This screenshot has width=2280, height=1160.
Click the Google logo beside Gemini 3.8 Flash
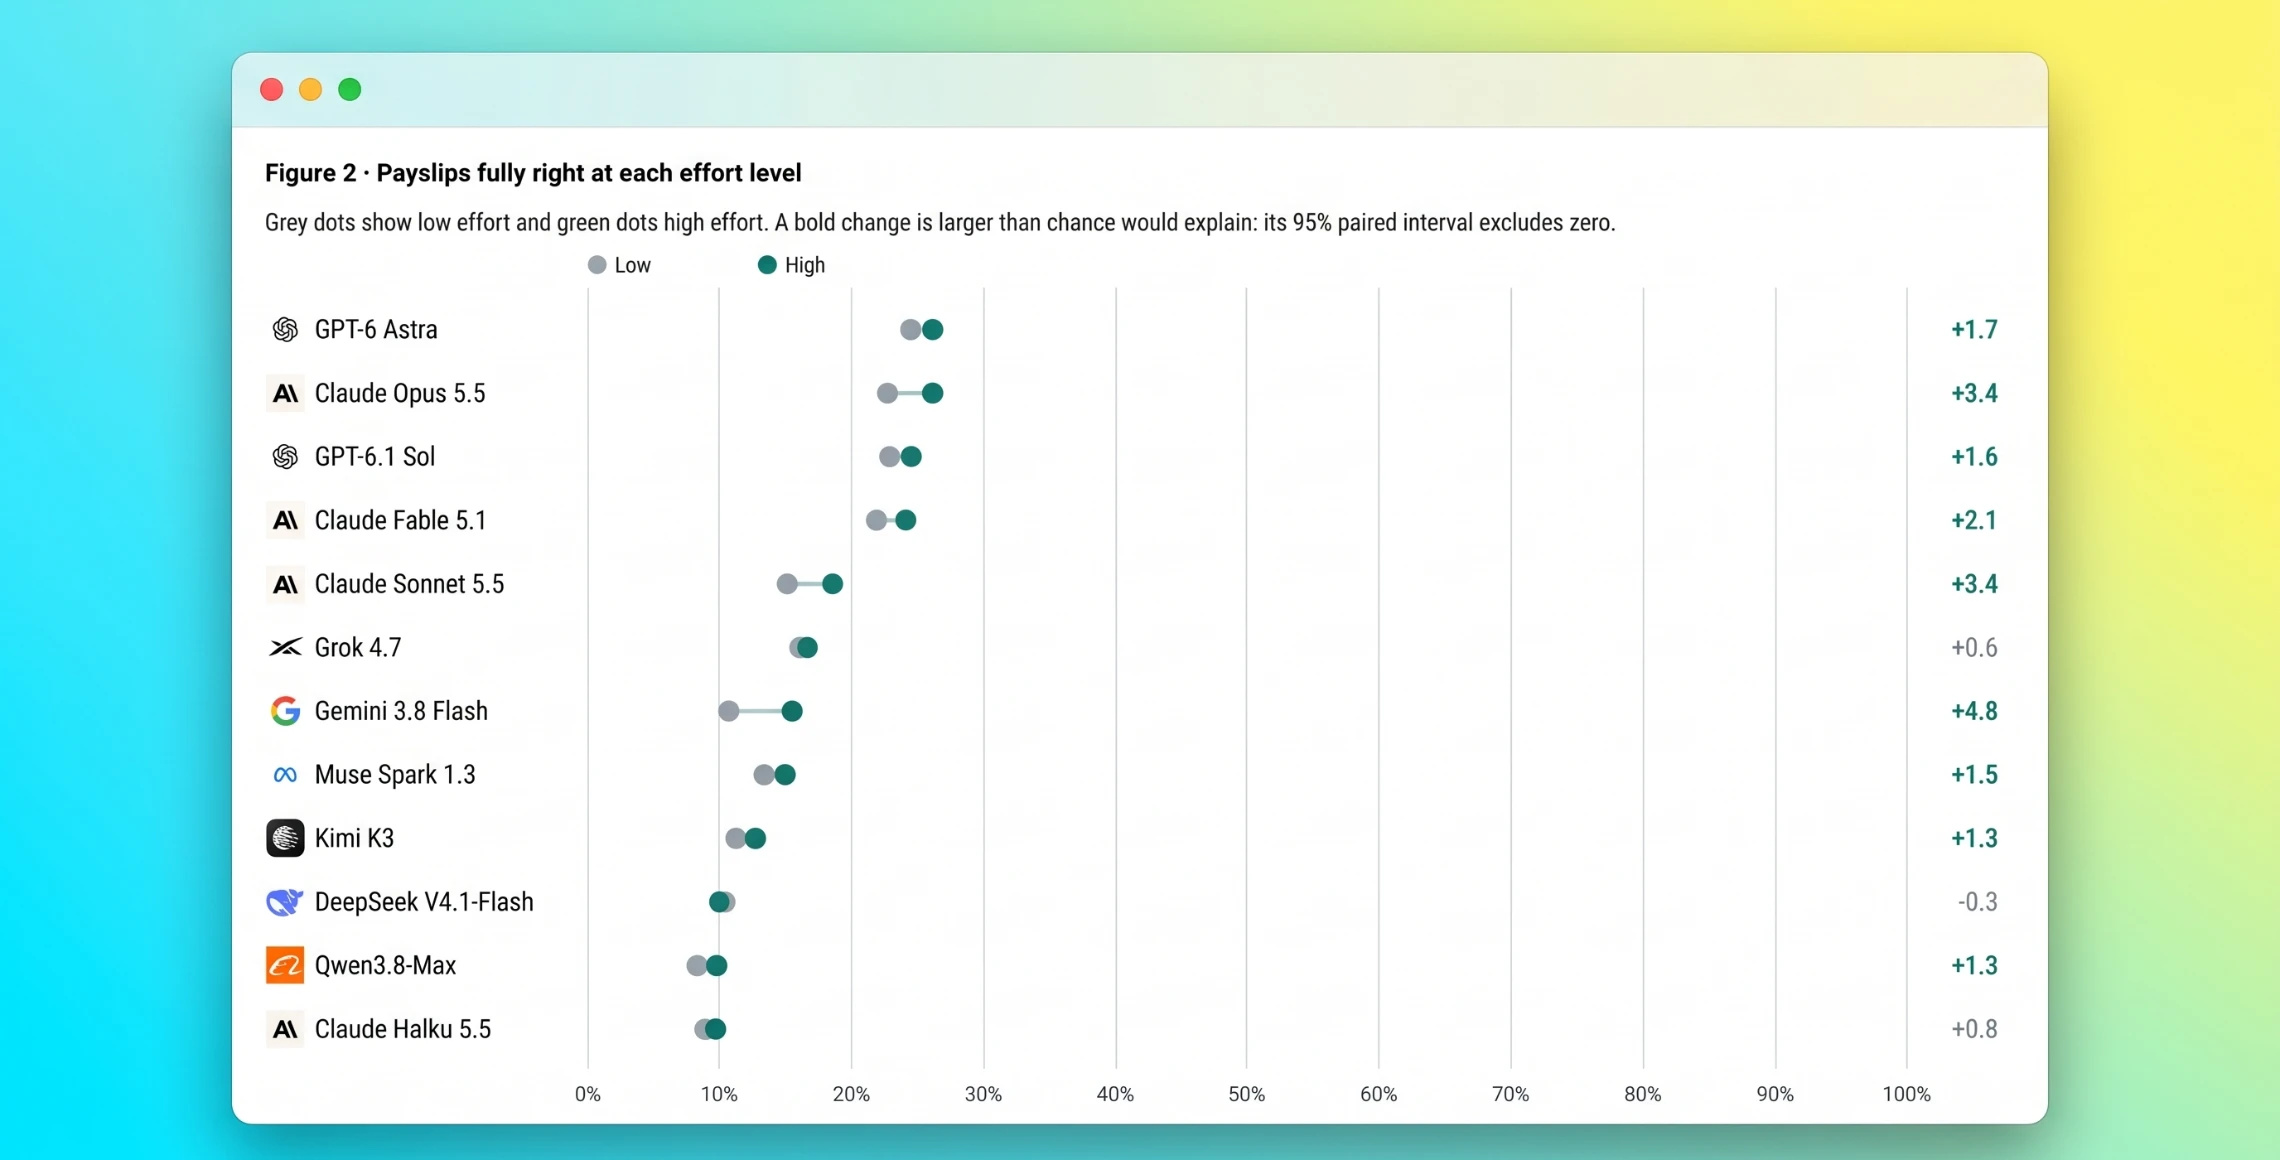[285, 711]
